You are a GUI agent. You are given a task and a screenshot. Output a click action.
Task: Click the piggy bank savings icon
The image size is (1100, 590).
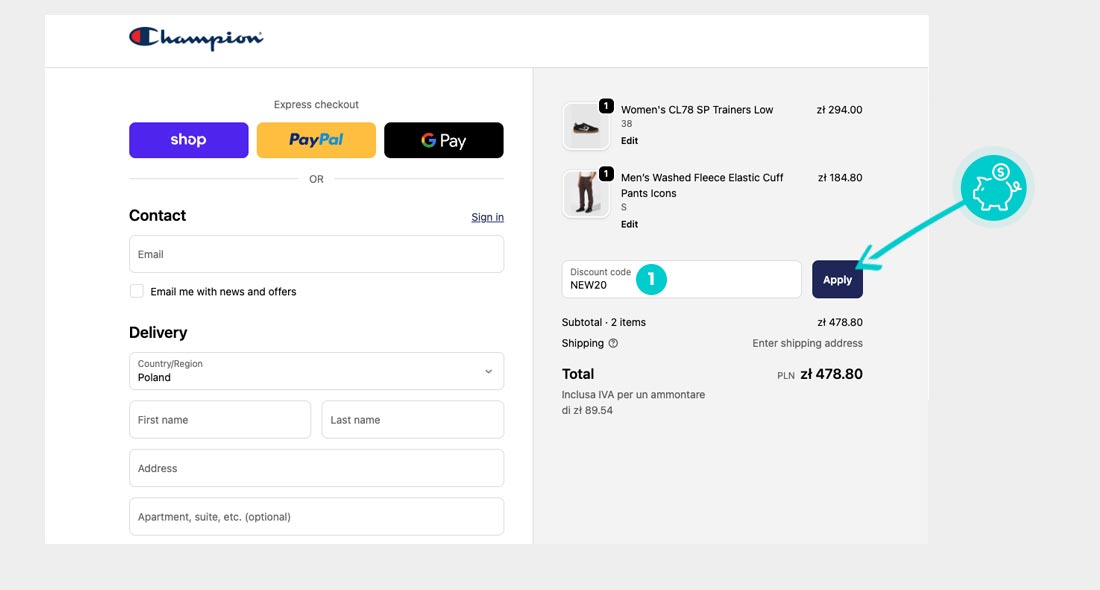pos(992,188)
